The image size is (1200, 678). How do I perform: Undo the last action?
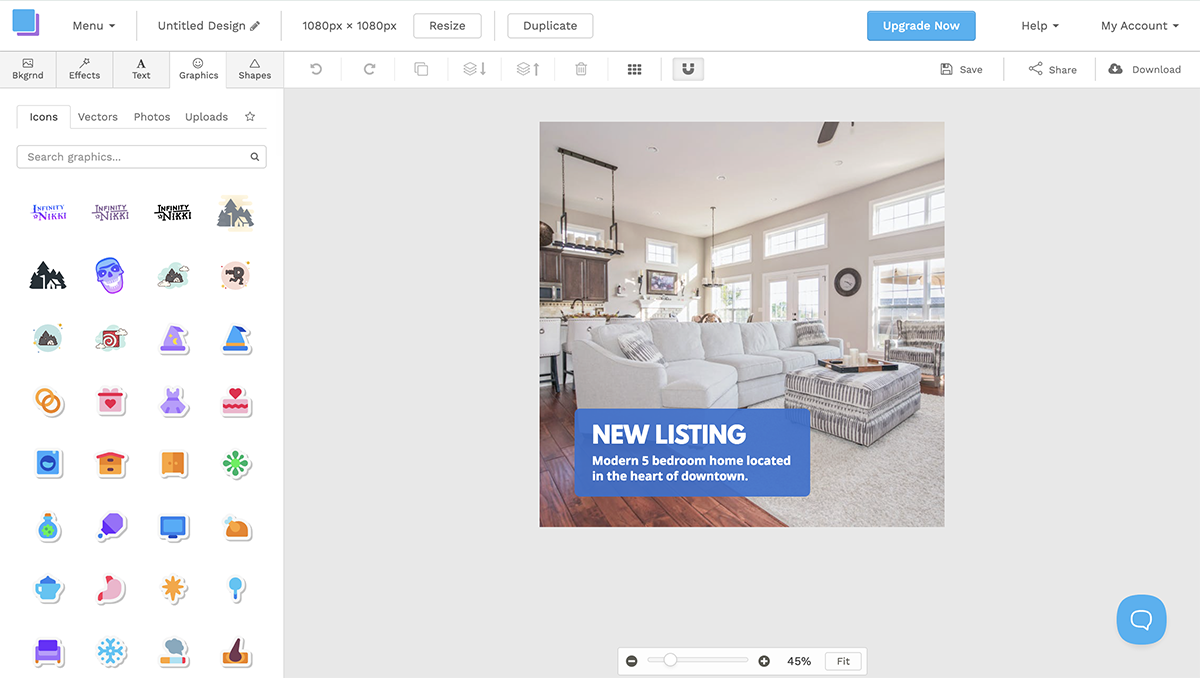point(318,68)
